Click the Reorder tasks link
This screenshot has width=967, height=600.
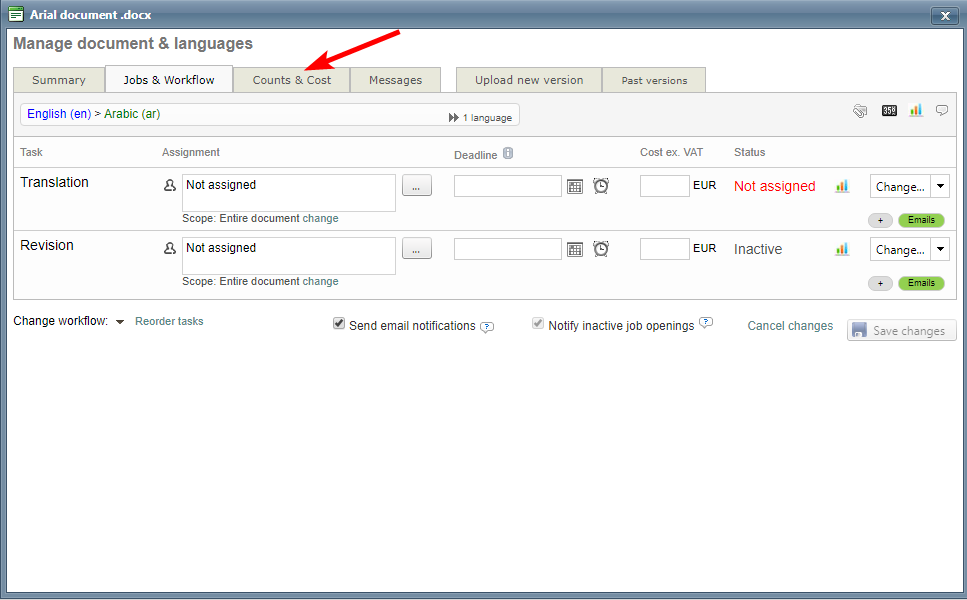pyautogui.click(x=169, y=321)
